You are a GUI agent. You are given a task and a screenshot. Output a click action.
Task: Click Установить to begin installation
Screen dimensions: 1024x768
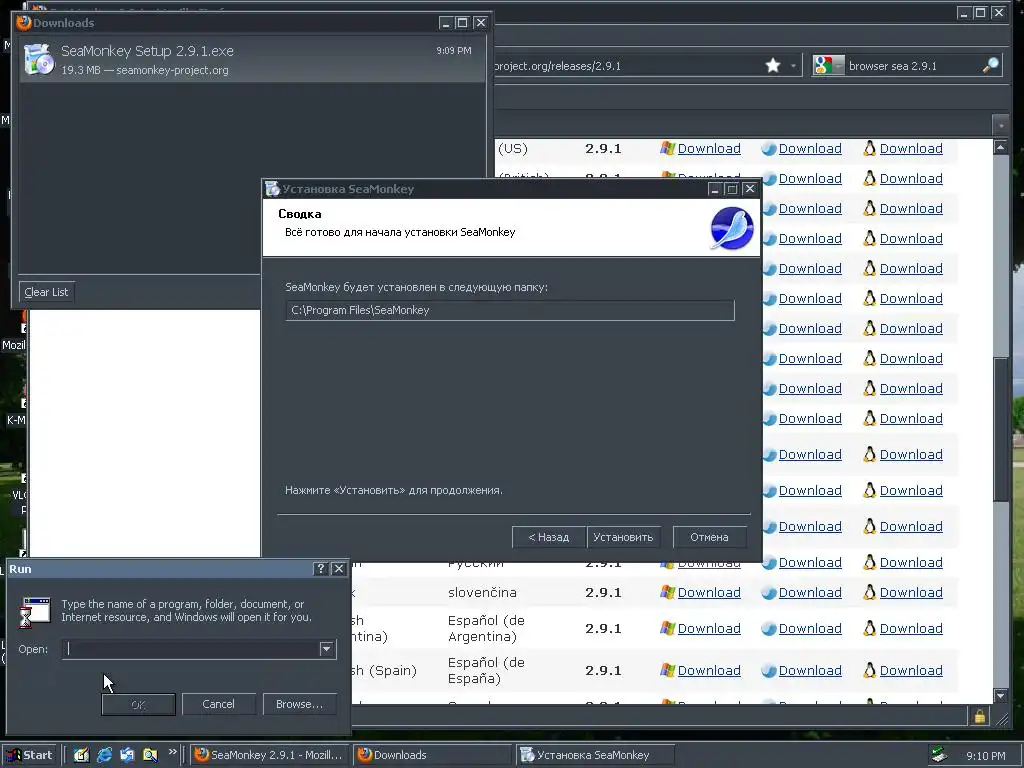tap(623, 537)
